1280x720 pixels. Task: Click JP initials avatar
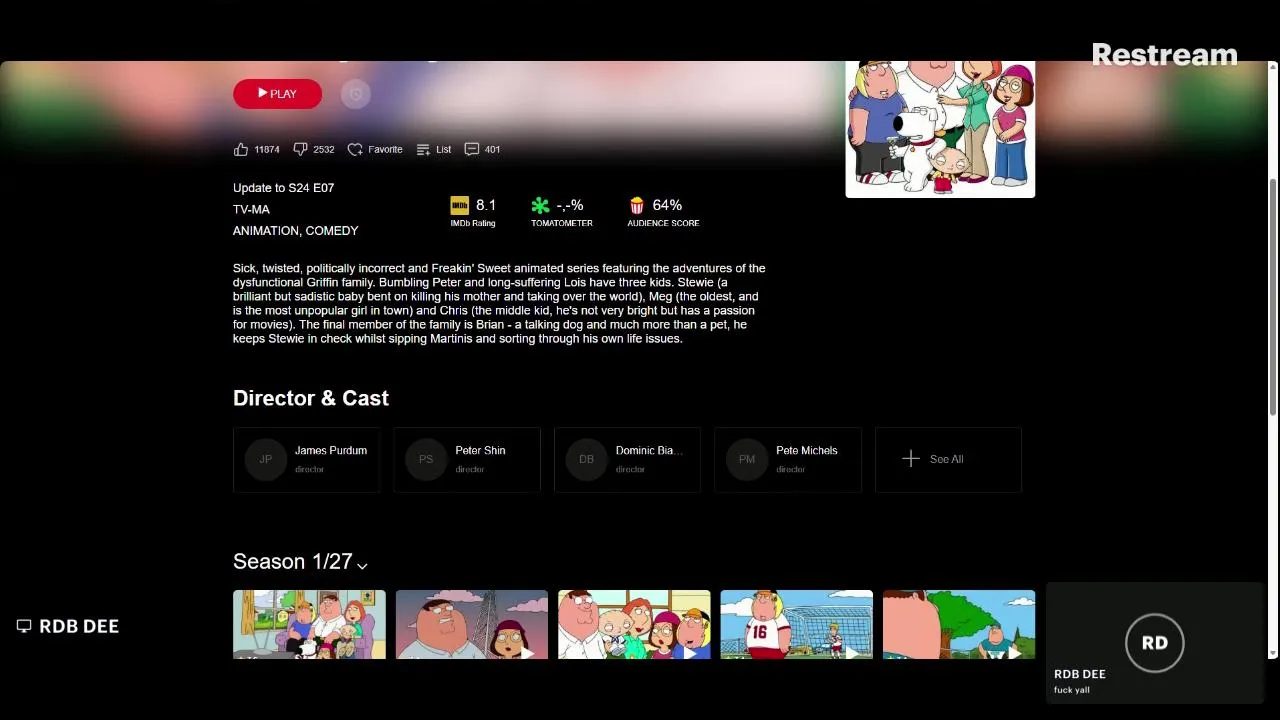coord(265,459)
